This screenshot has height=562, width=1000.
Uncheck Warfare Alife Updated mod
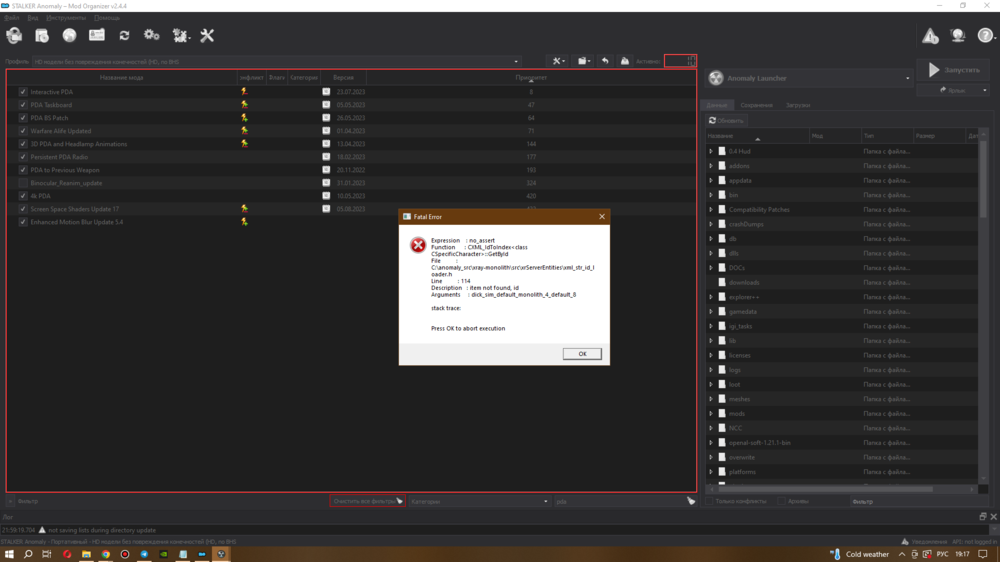(23, 131)
